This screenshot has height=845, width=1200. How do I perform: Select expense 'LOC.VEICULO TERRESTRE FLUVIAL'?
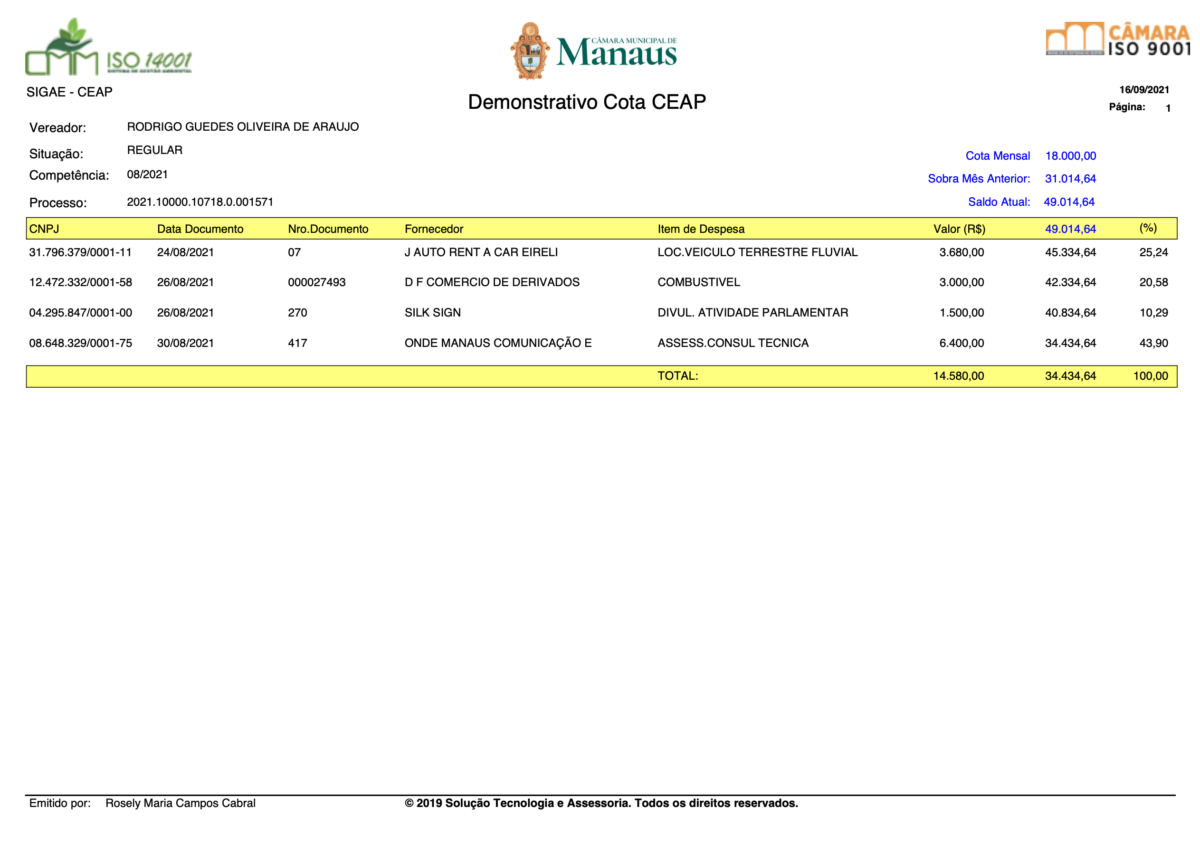click(758, 252)
